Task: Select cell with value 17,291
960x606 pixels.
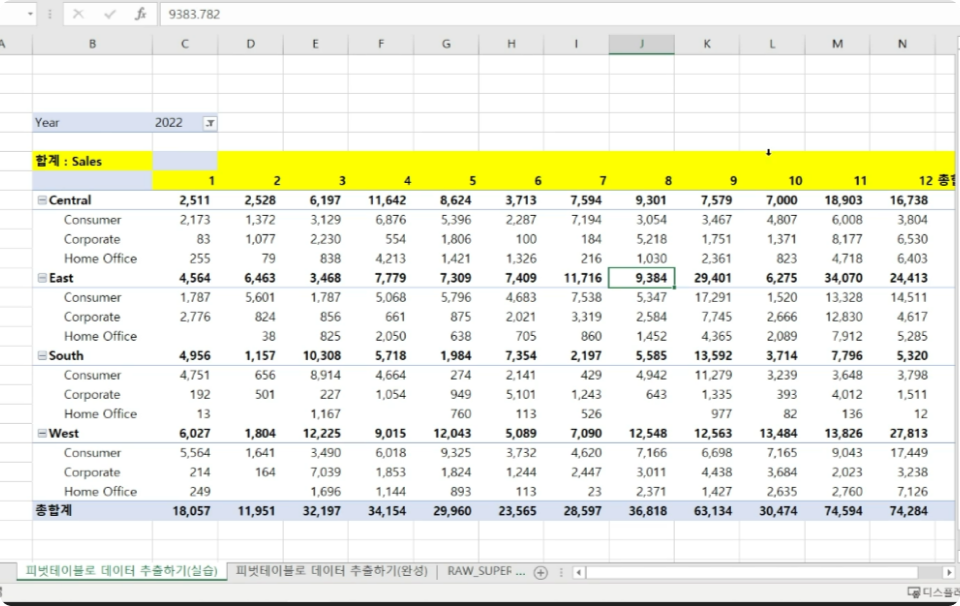Action: tap(707, 297)
